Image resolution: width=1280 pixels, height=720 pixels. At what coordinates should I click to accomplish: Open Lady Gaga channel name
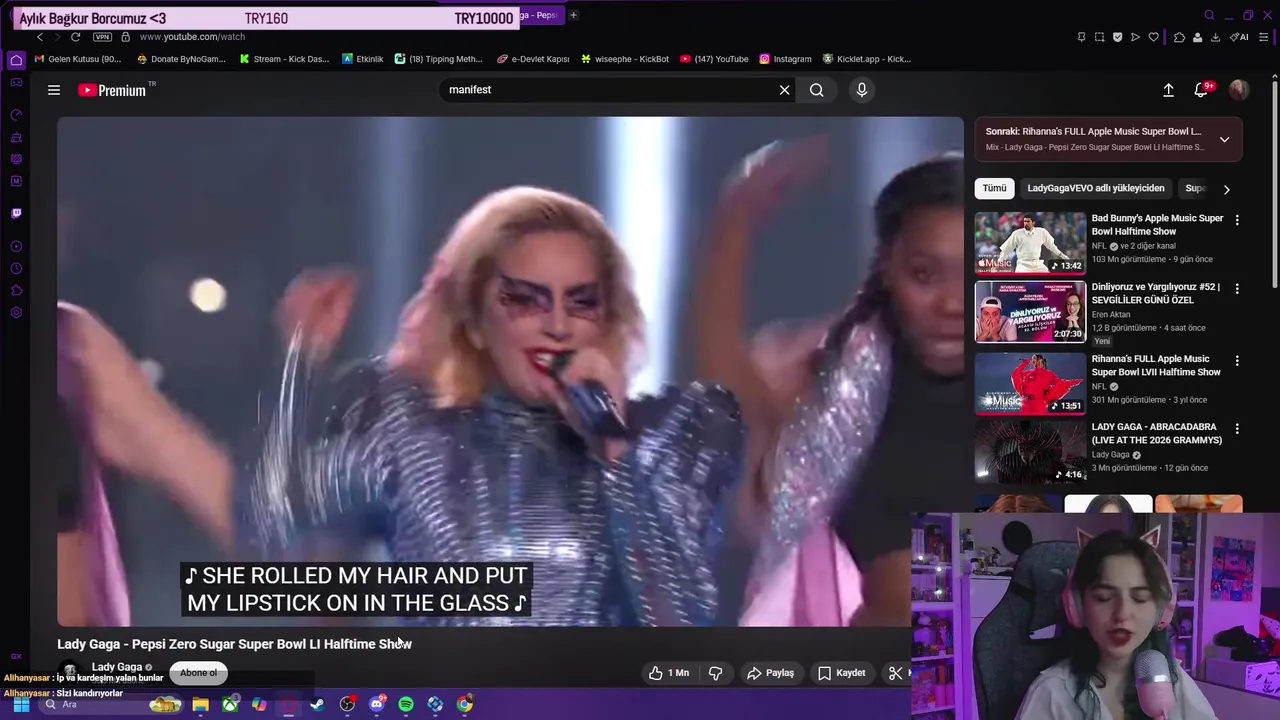point(117,667)
